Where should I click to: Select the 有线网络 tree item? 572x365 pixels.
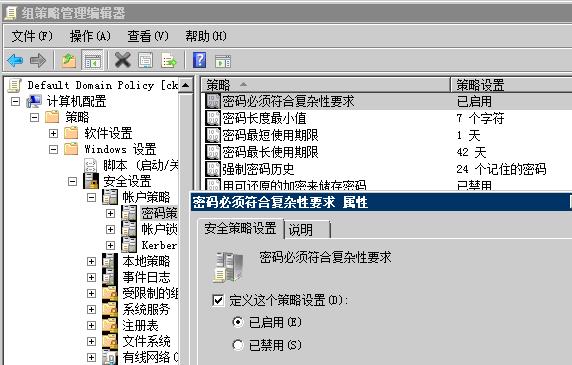pyautogui.click(x=150, y=357)
